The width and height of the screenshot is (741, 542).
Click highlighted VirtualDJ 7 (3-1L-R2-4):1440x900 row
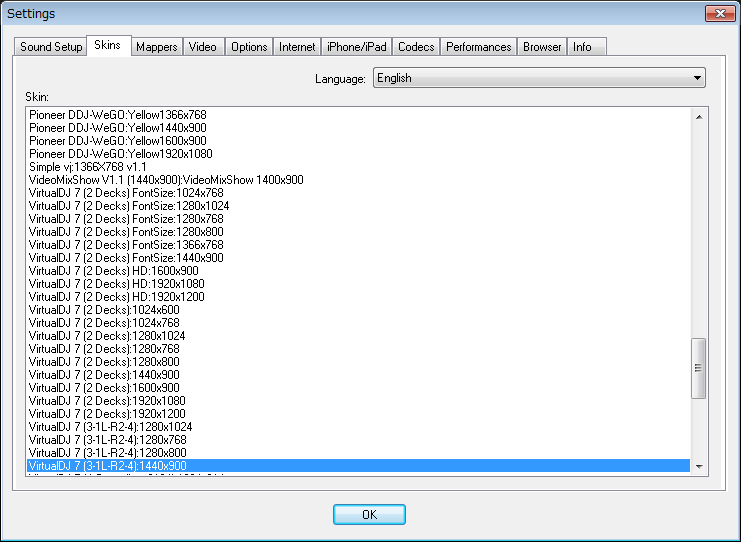coord(358,465)
